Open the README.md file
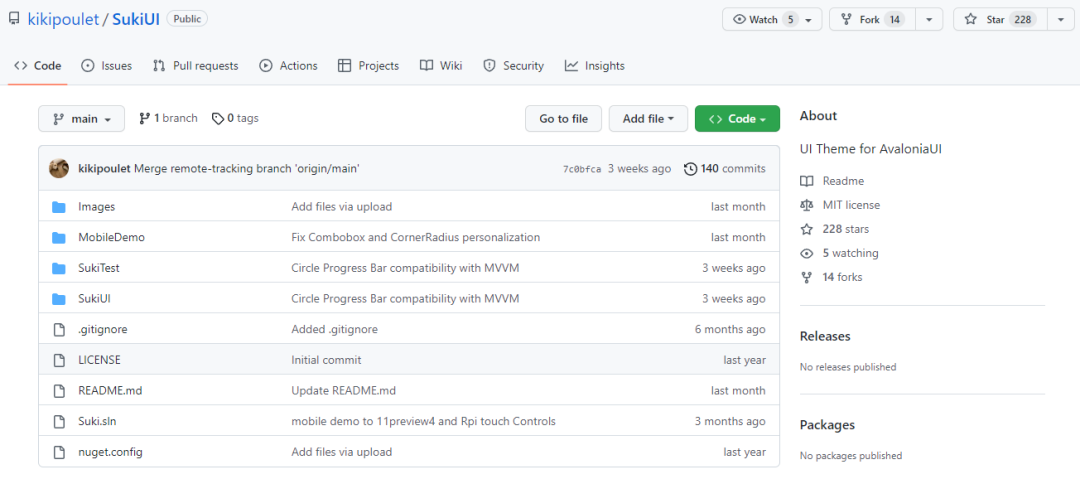 point(110,391)
